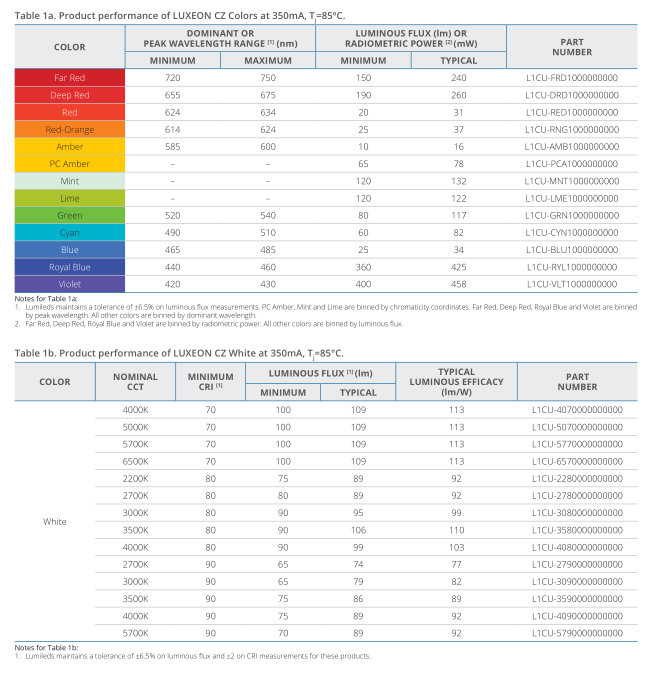Select part number L1CU-AMB1000000000

(572, 147)
